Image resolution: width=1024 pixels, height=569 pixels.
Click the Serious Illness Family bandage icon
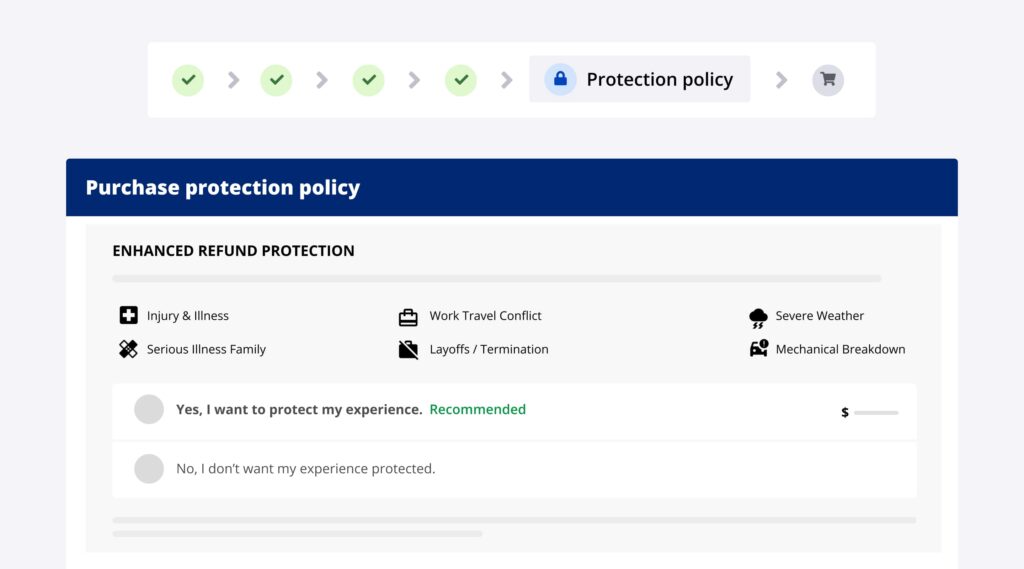[128, 349]
